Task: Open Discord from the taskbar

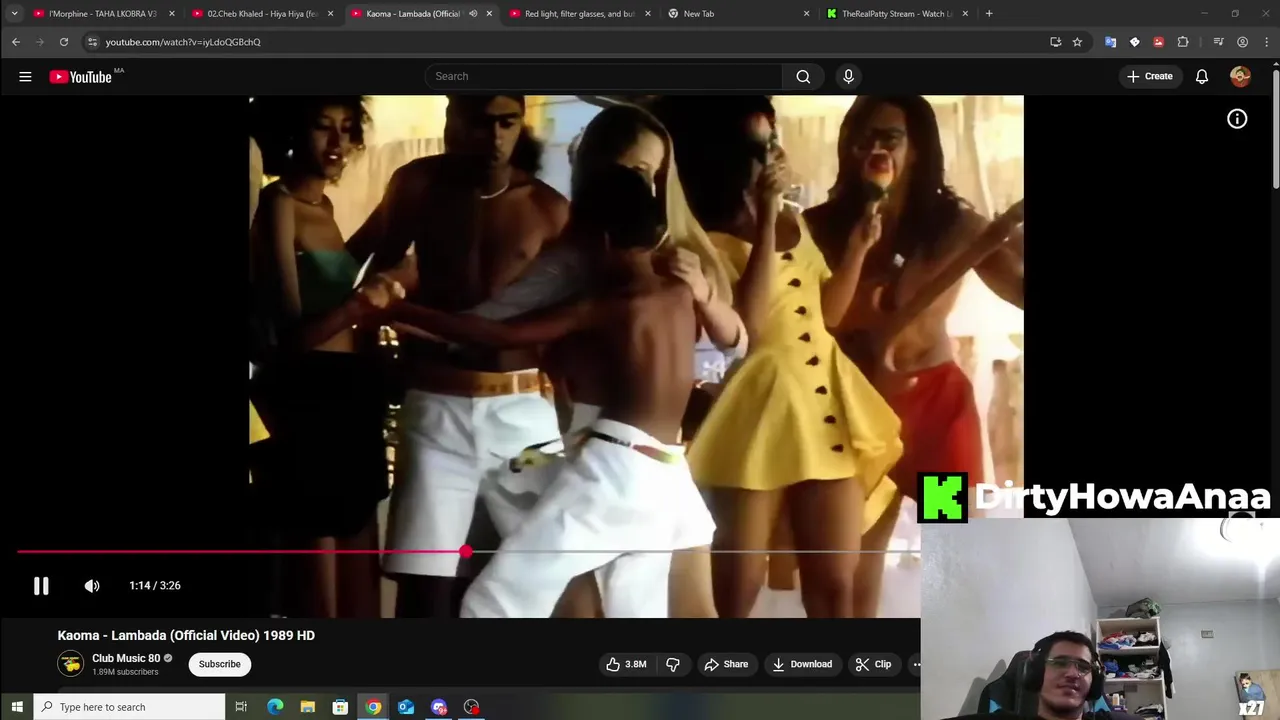Action: click(439, 707)
